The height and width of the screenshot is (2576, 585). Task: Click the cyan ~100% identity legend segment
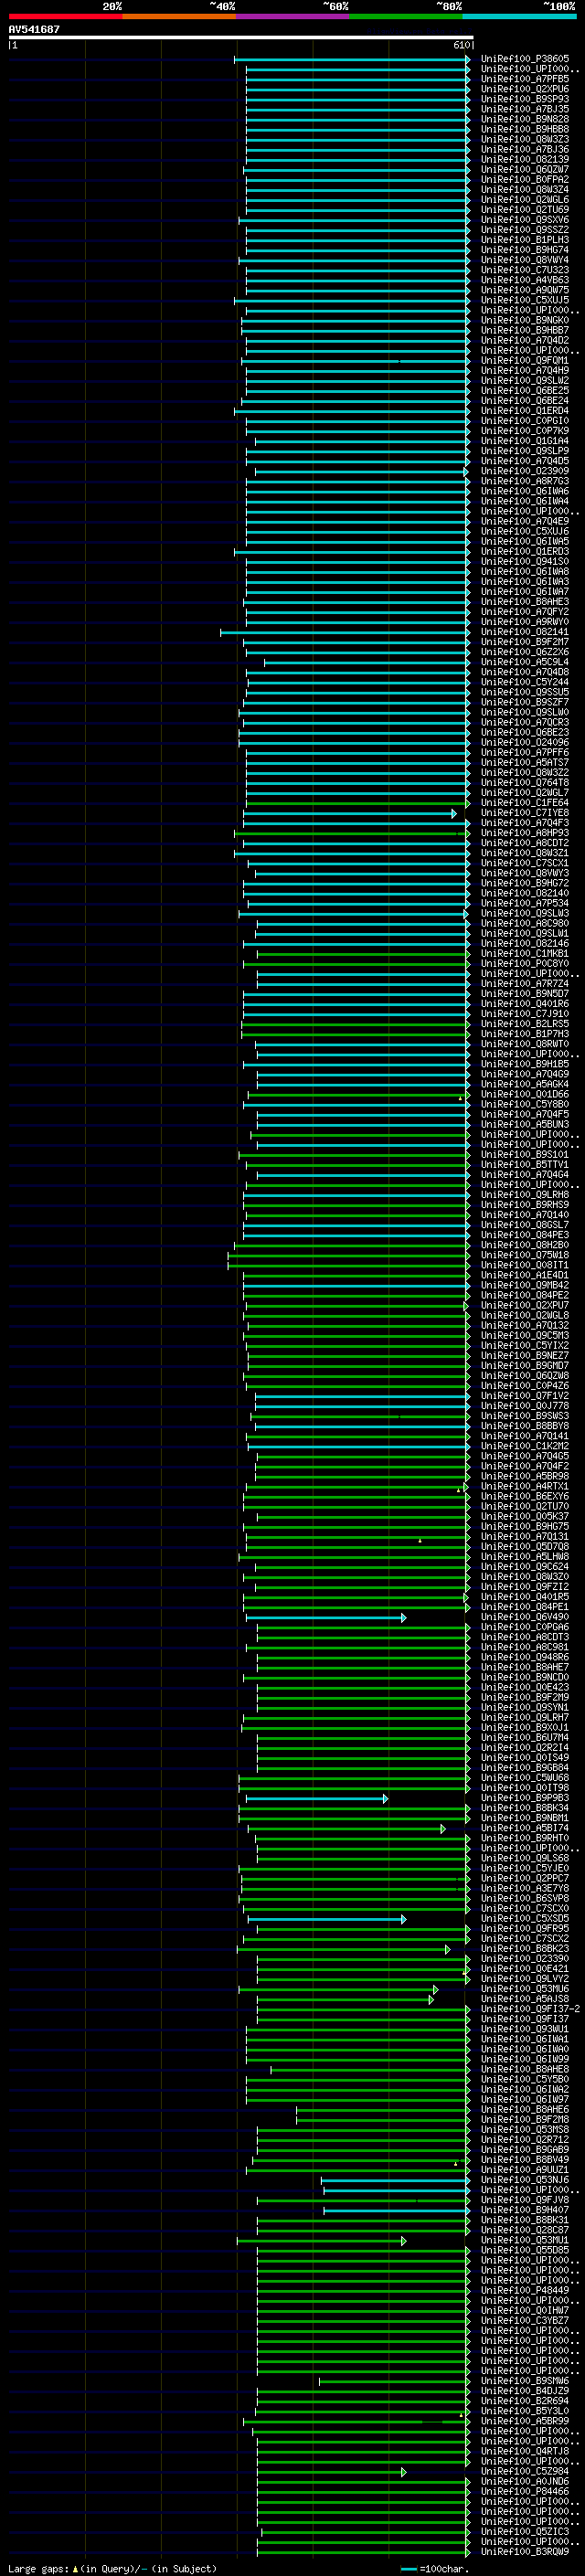tap(519, 16)
